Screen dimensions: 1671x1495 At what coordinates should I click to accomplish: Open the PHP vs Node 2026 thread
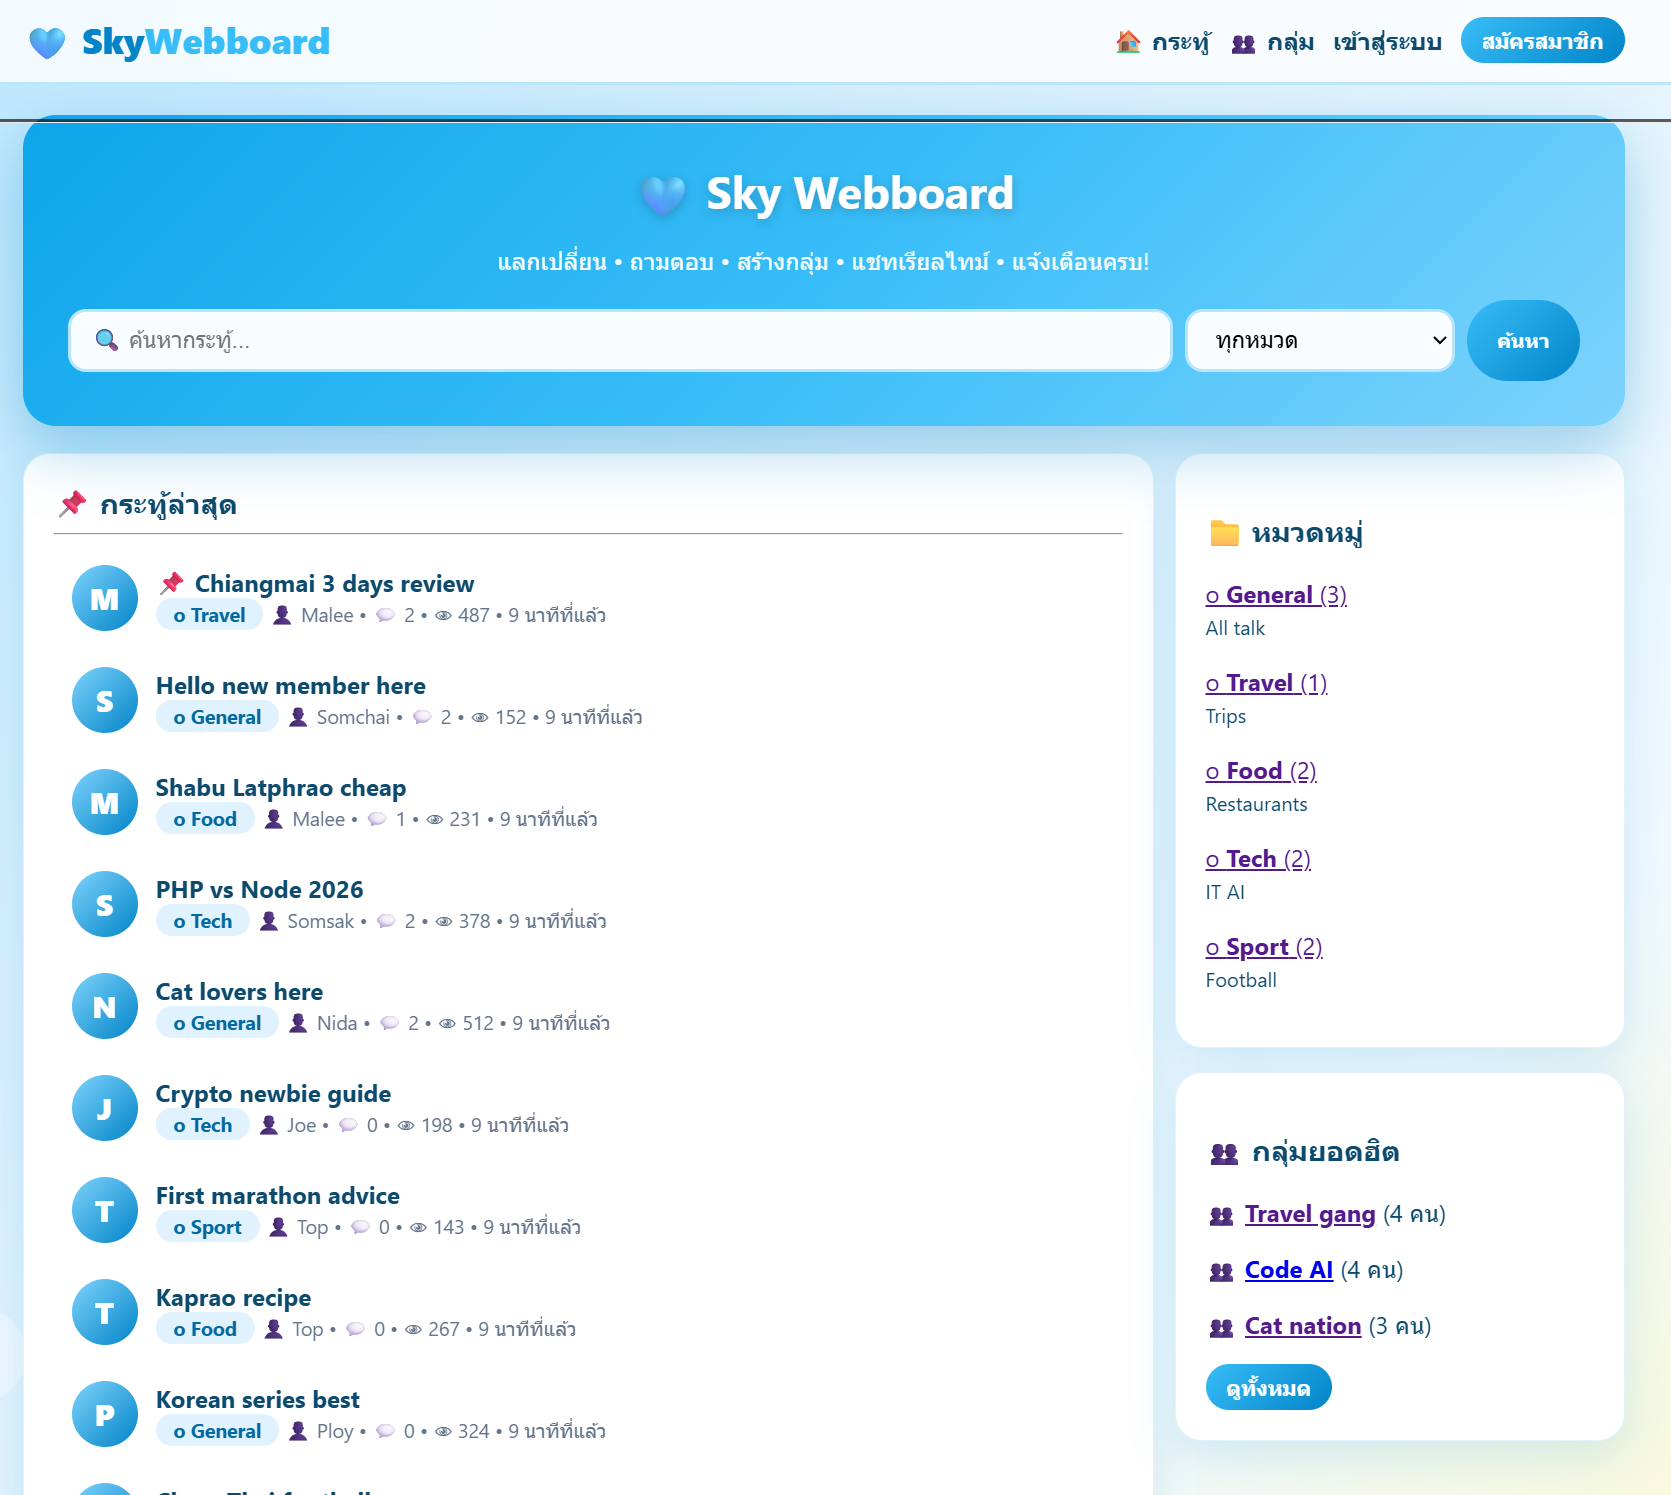click(259, 890)
